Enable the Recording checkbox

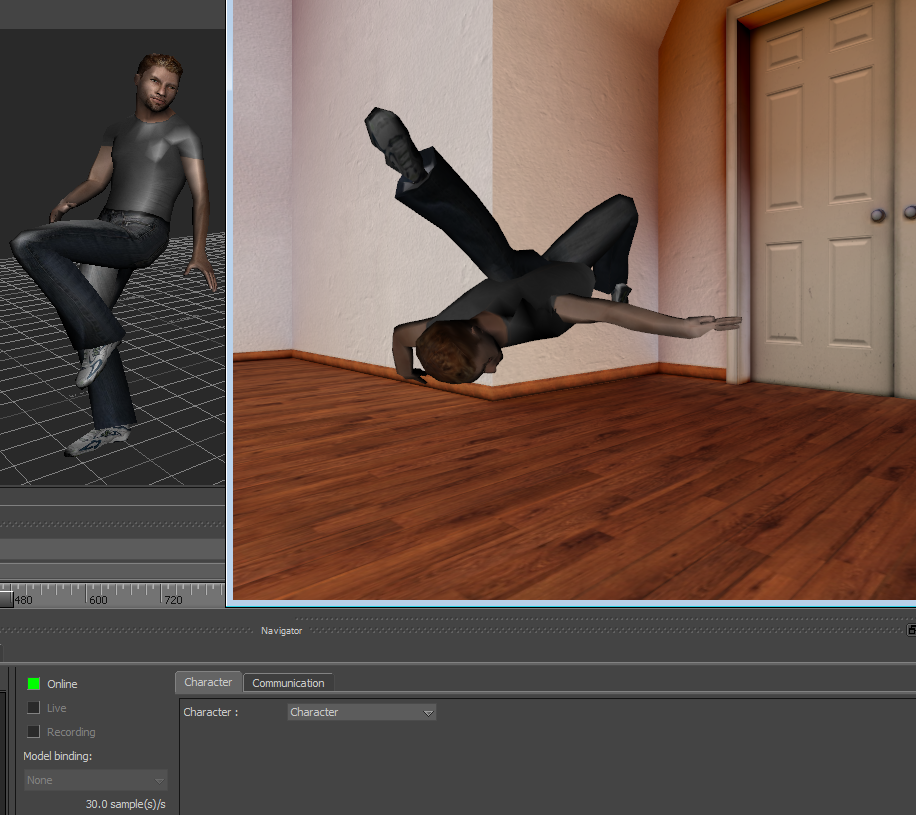pyautogui.click(x=34, y=732)
